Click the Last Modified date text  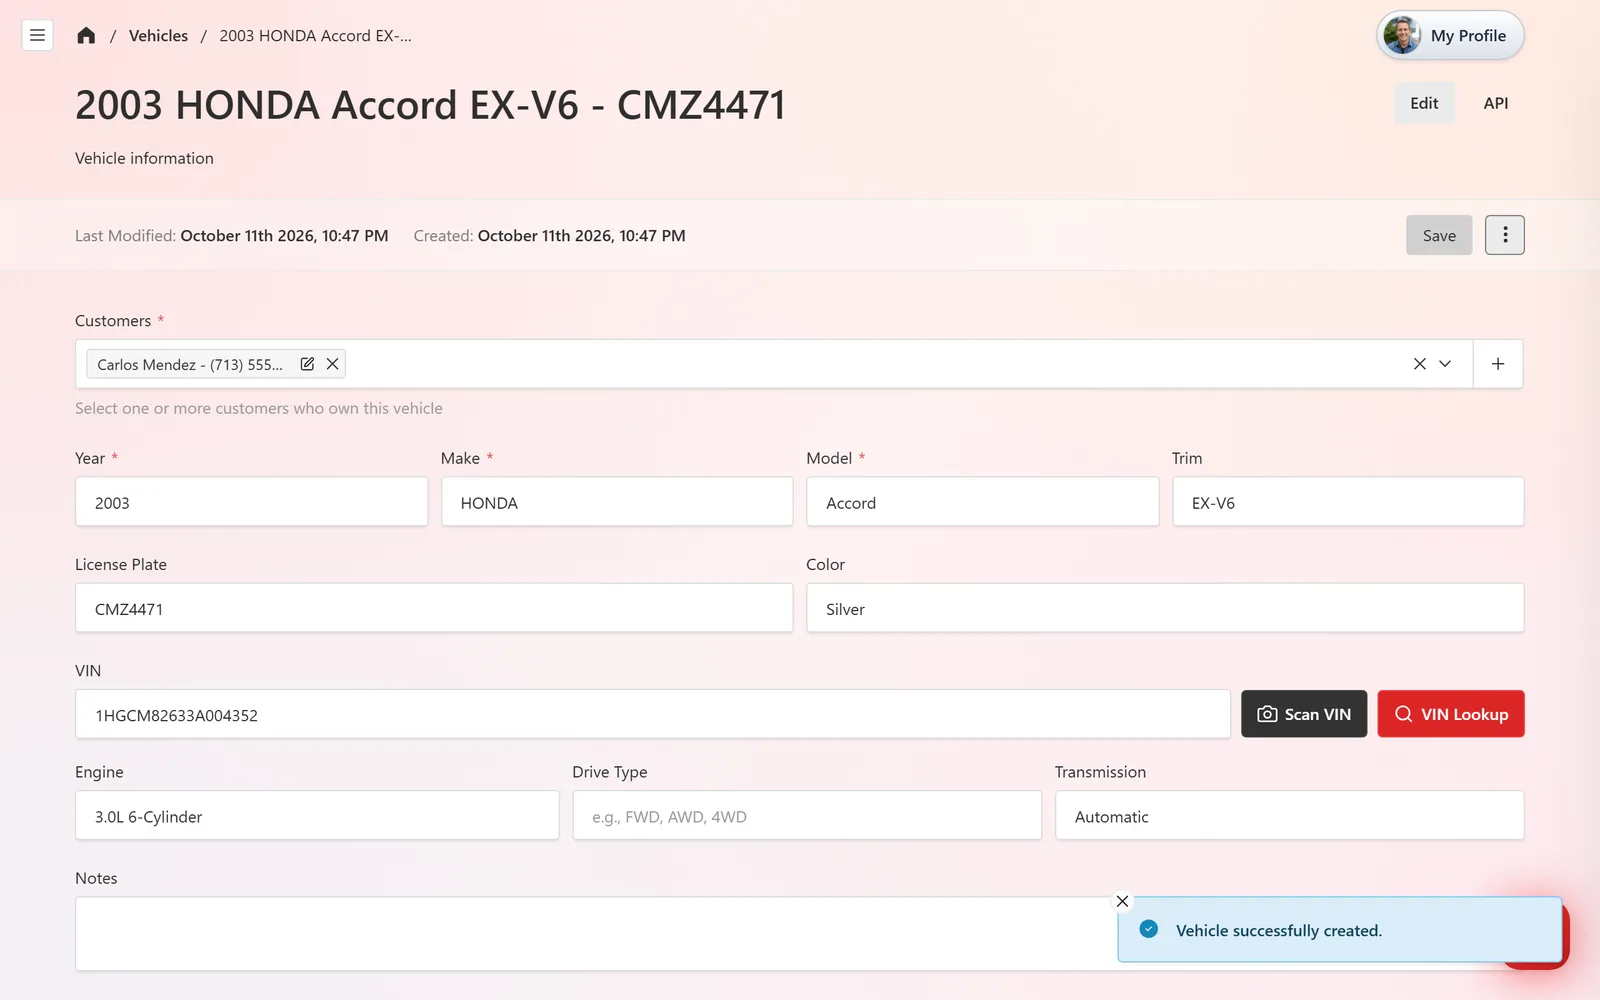click(284, 236)
